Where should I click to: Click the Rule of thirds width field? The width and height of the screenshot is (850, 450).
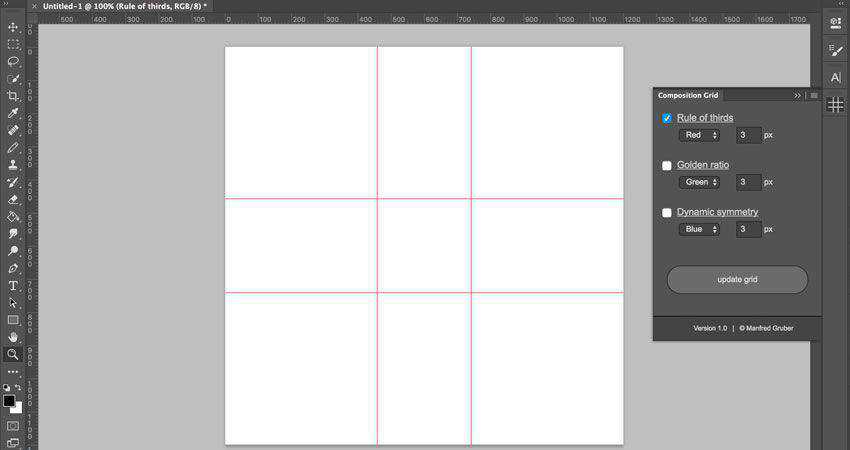(x=748, y=135)
